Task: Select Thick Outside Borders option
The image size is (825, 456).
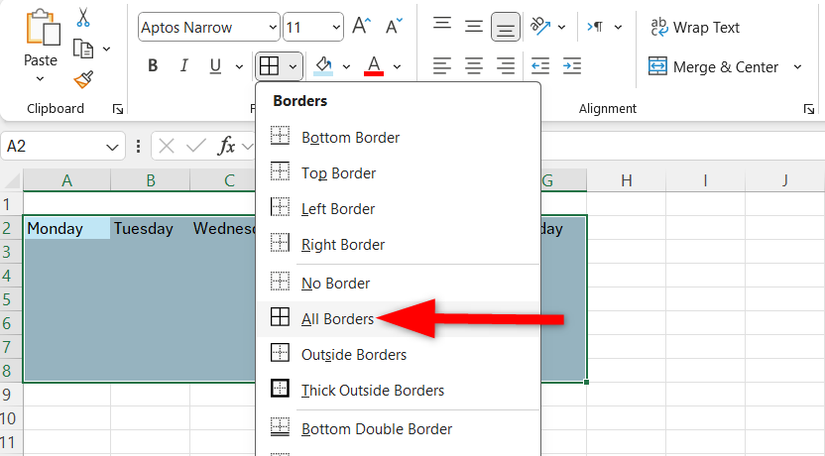Action: tap(398, 390)
